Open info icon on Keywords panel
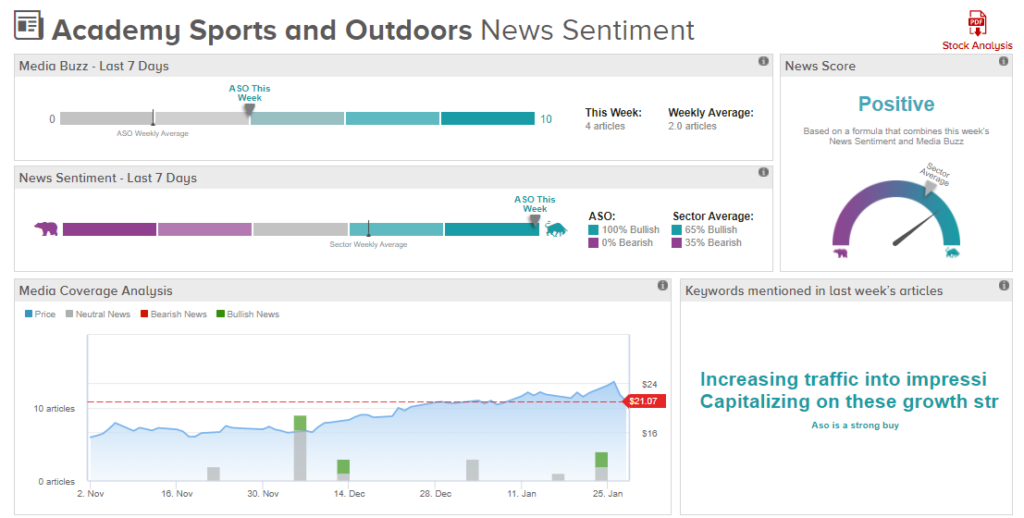The height and width of the screenshot is (518, 1024). pyautogui.click(x=1004, y=285)
